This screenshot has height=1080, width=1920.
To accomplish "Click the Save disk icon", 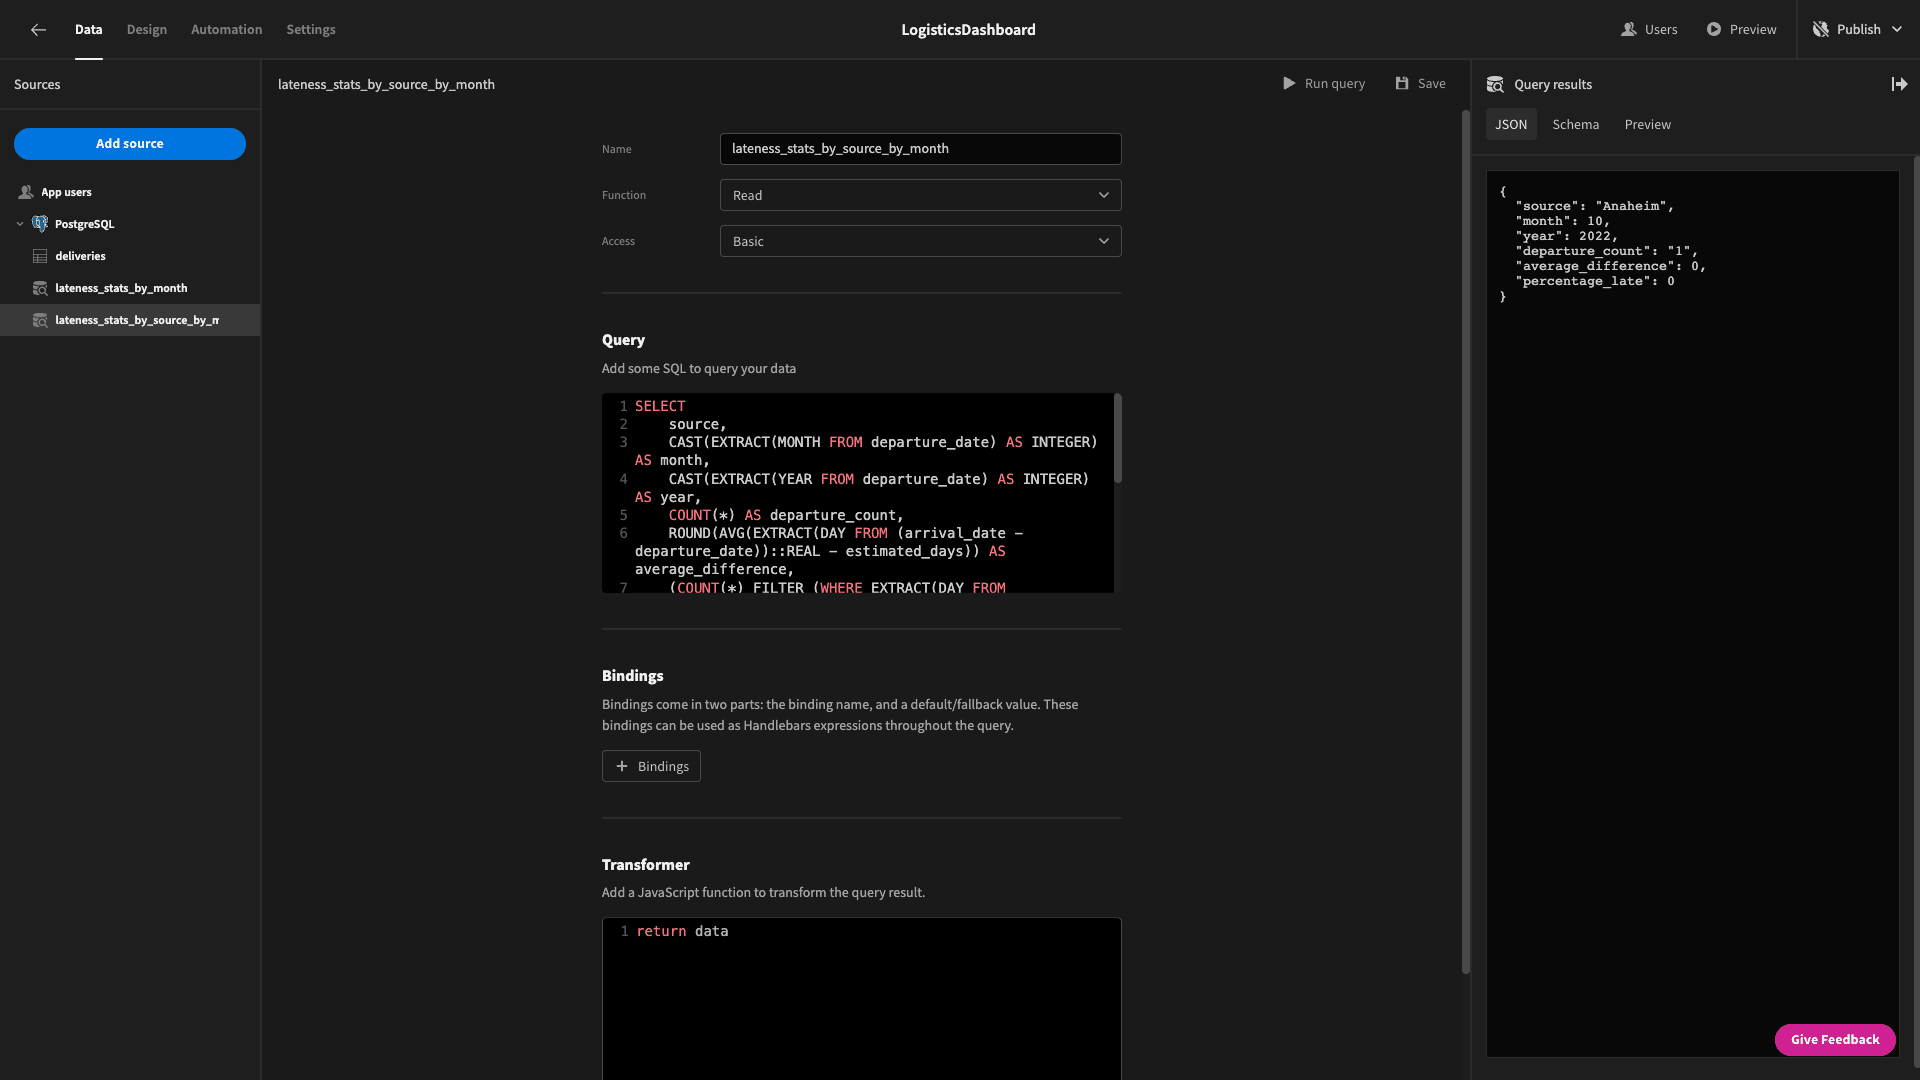I will point(1402,84).
